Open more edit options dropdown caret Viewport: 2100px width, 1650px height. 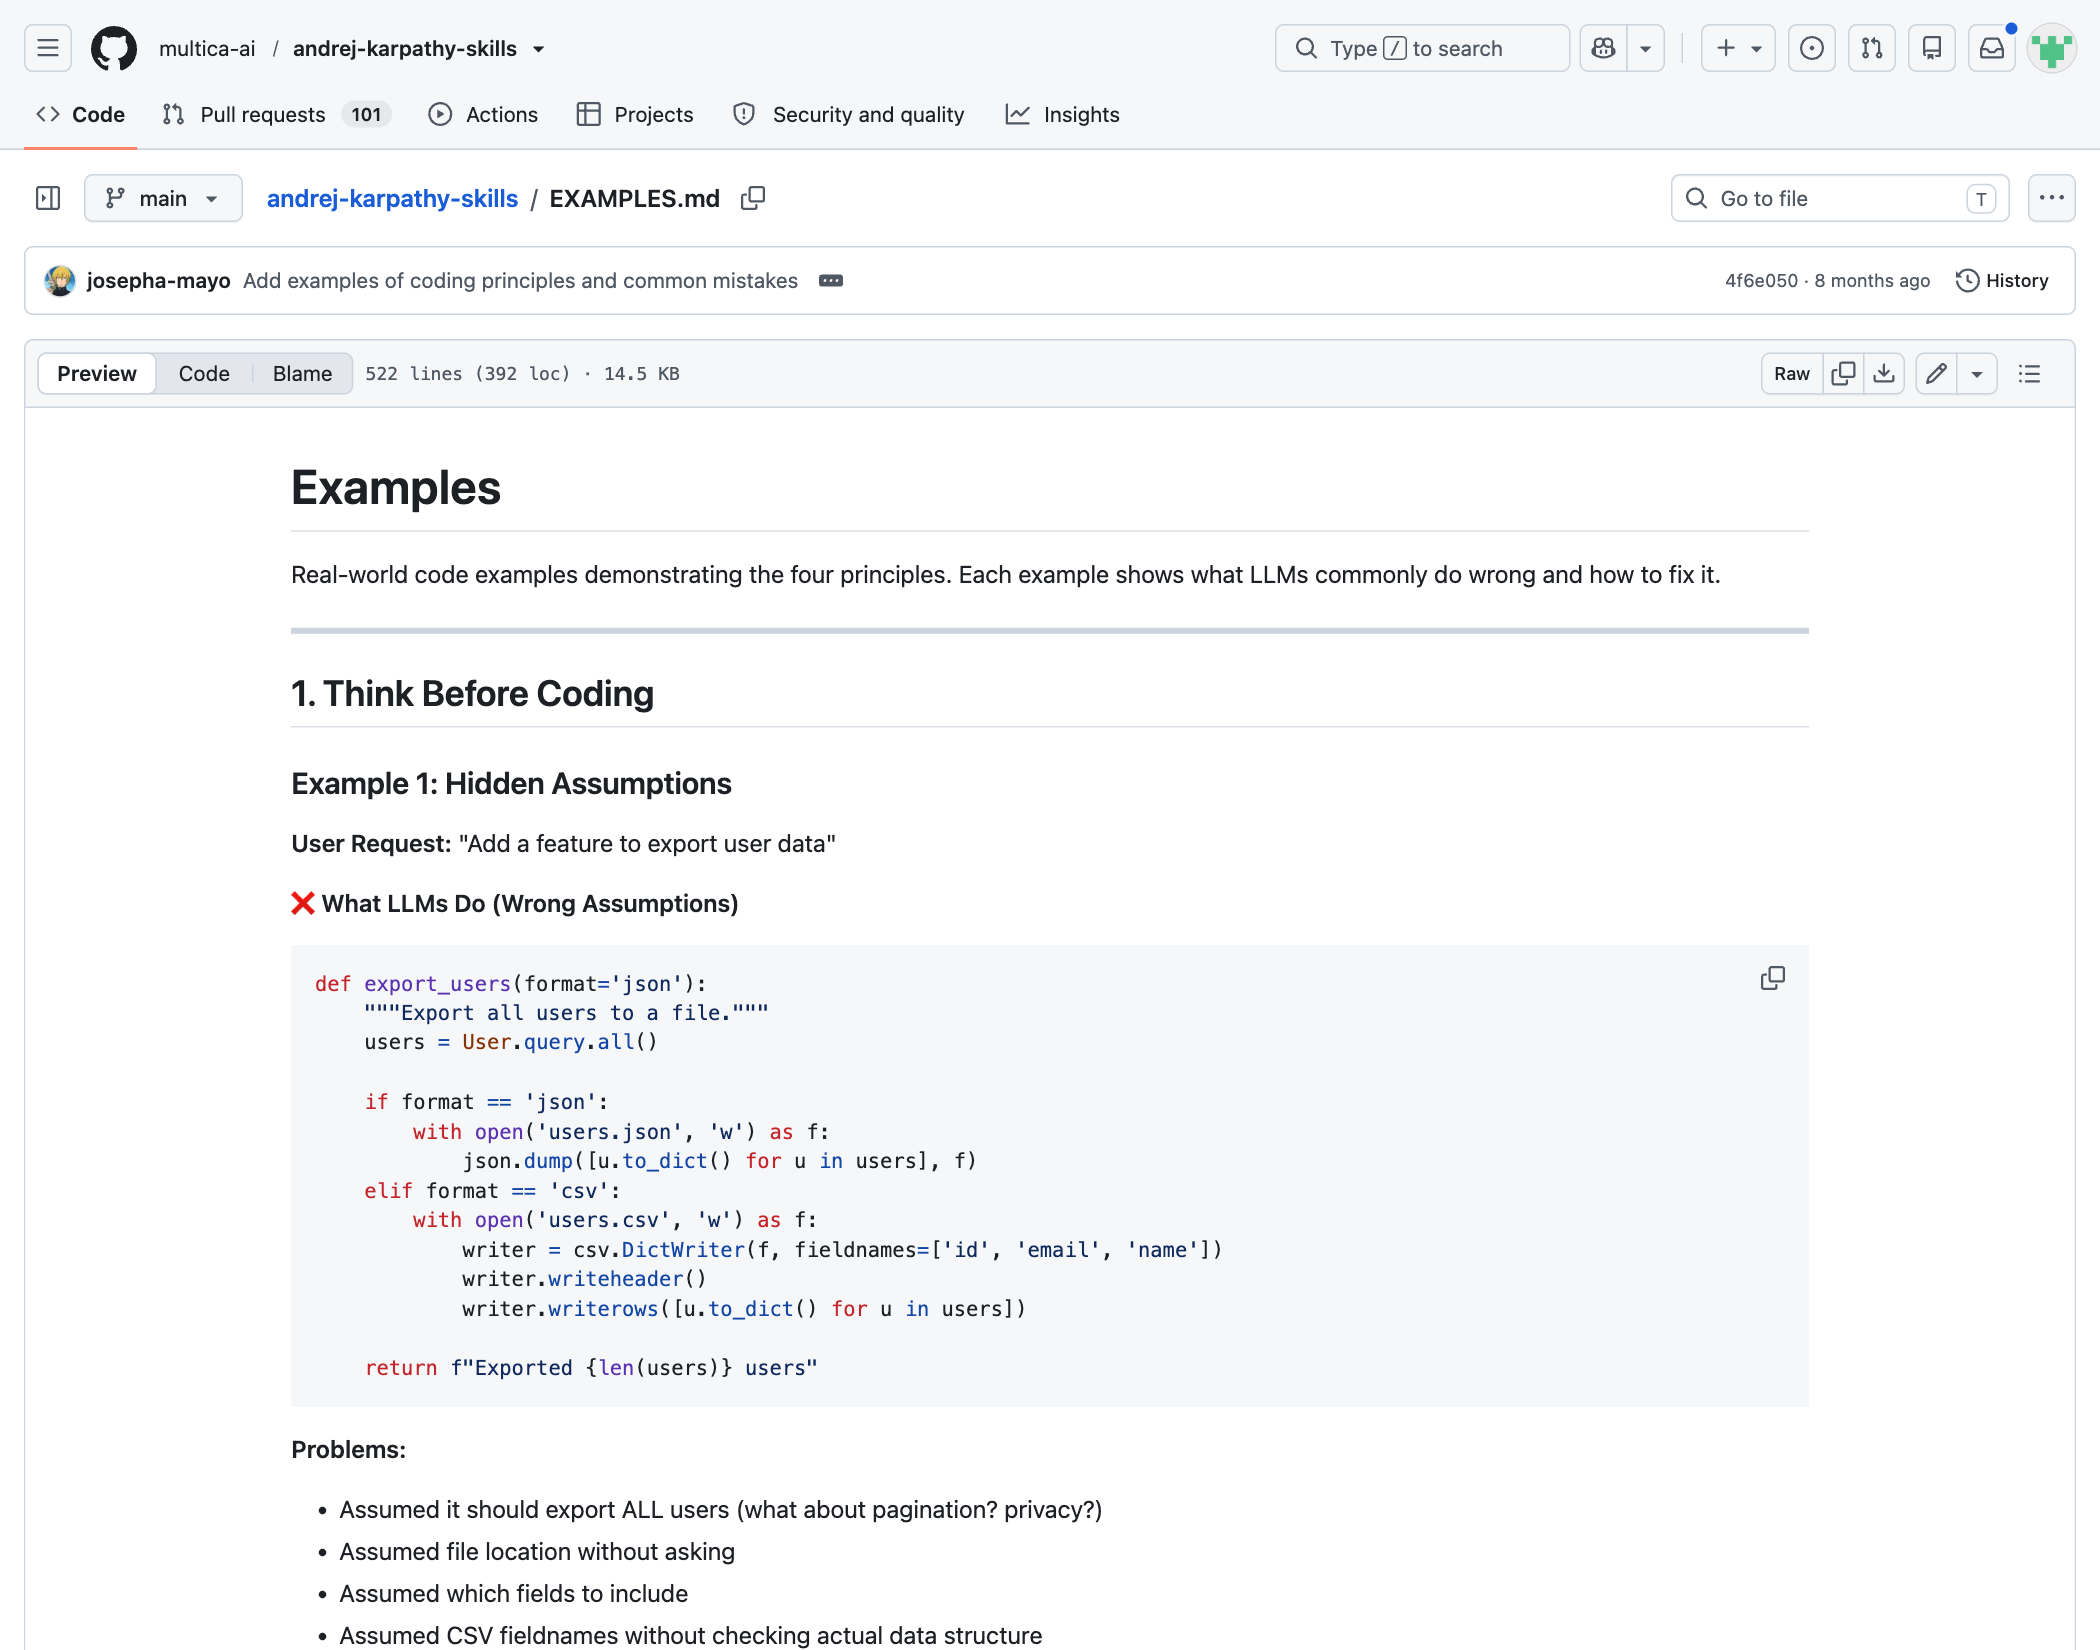(1977, 373)
